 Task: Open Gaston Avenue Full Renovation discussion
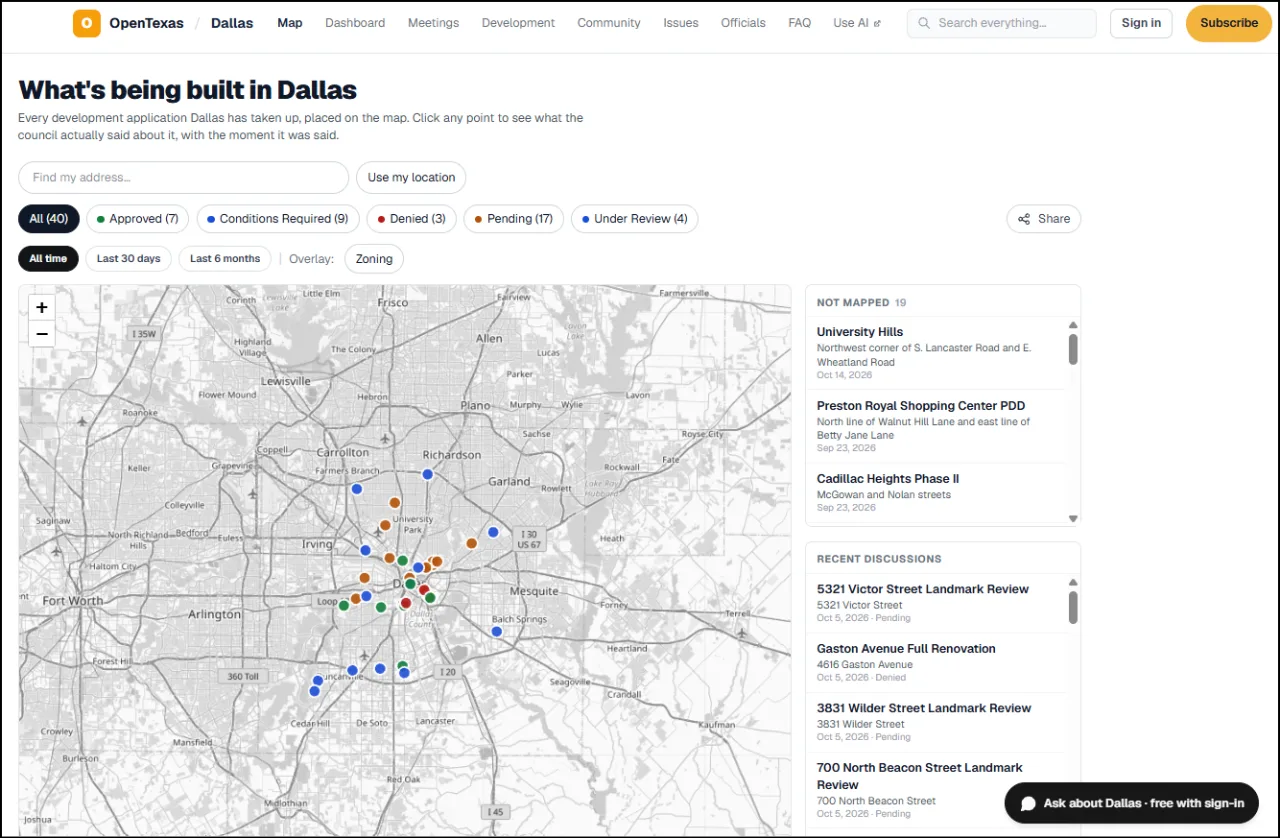(x=936, y=662)
